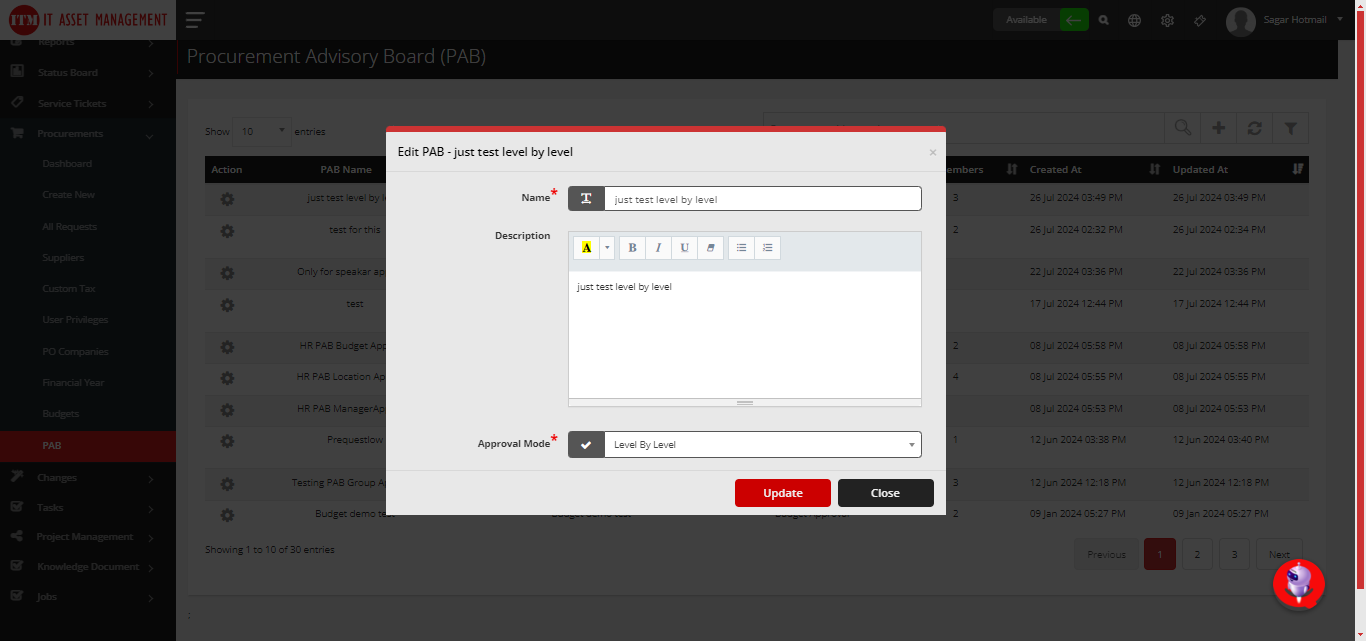
Task: Open the chatbot assistant icon
Action: pyautogui.click(x=1298, y=583)
